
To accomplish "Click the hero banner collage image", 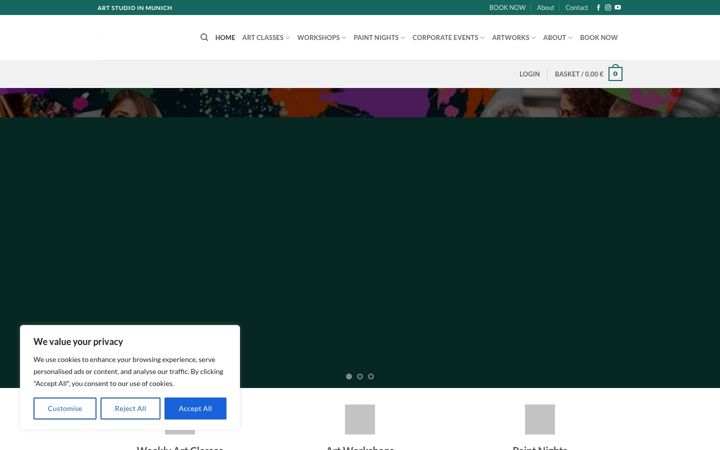I will click(360, 103).
